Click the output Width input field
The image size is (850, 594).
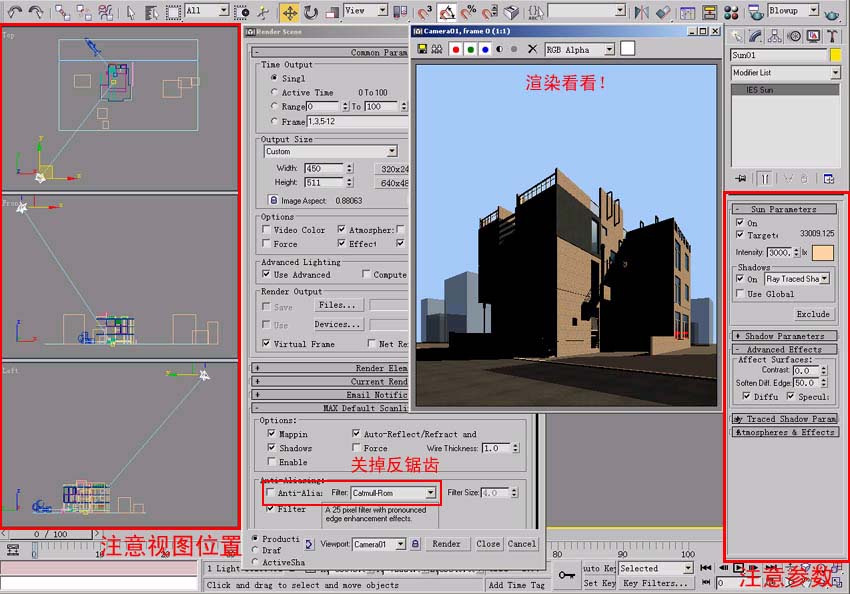(323, 169)
